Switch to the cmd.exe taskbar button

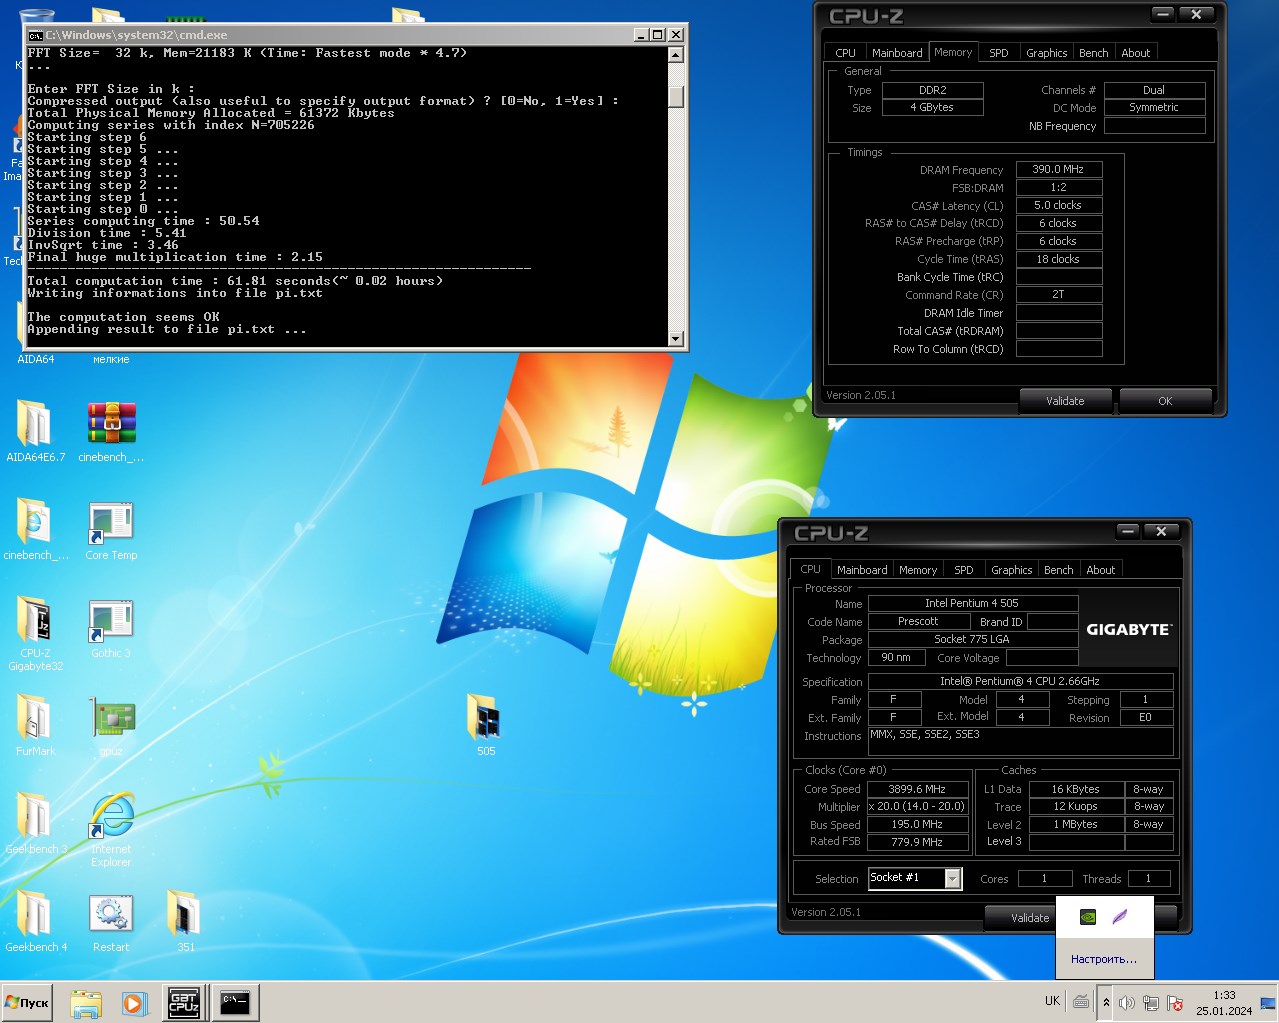pos(236,1002)
